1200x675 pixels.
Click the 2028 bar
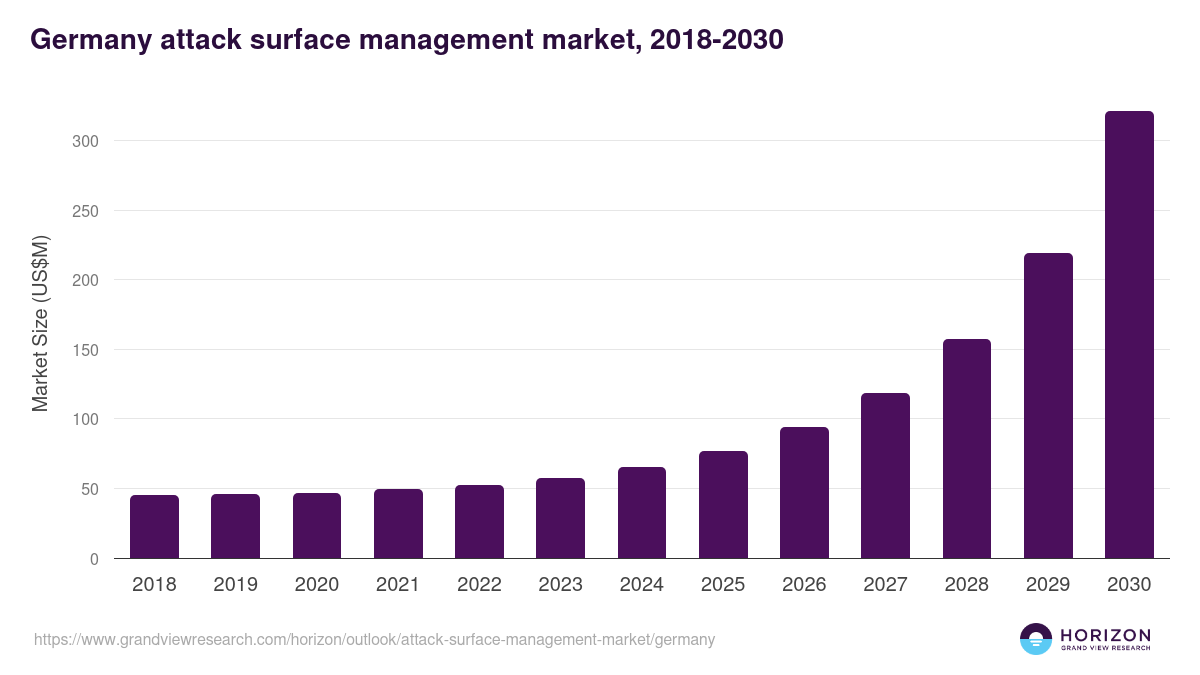tap(966, 450)
